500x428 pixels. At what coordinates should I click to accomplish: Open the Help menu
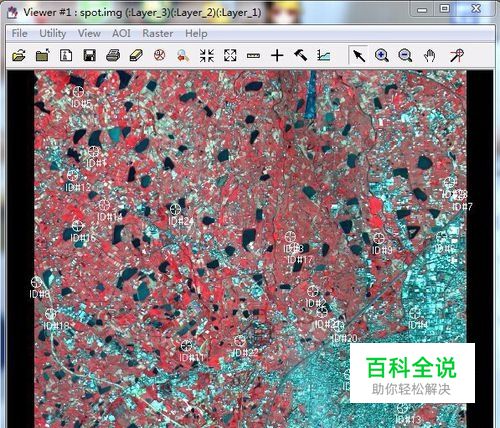196,33
